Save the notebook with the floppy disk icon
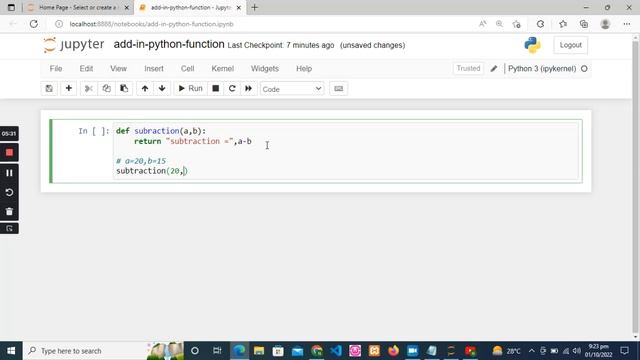The image size is (640, 360). [x=49, y=89]
